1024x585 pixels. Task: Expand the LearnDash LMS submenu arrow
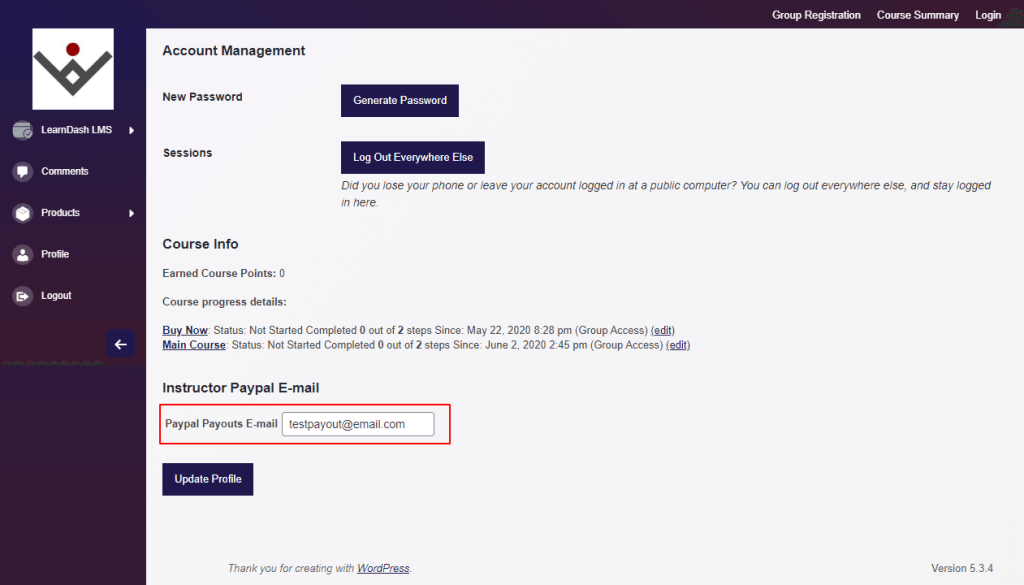131,129
